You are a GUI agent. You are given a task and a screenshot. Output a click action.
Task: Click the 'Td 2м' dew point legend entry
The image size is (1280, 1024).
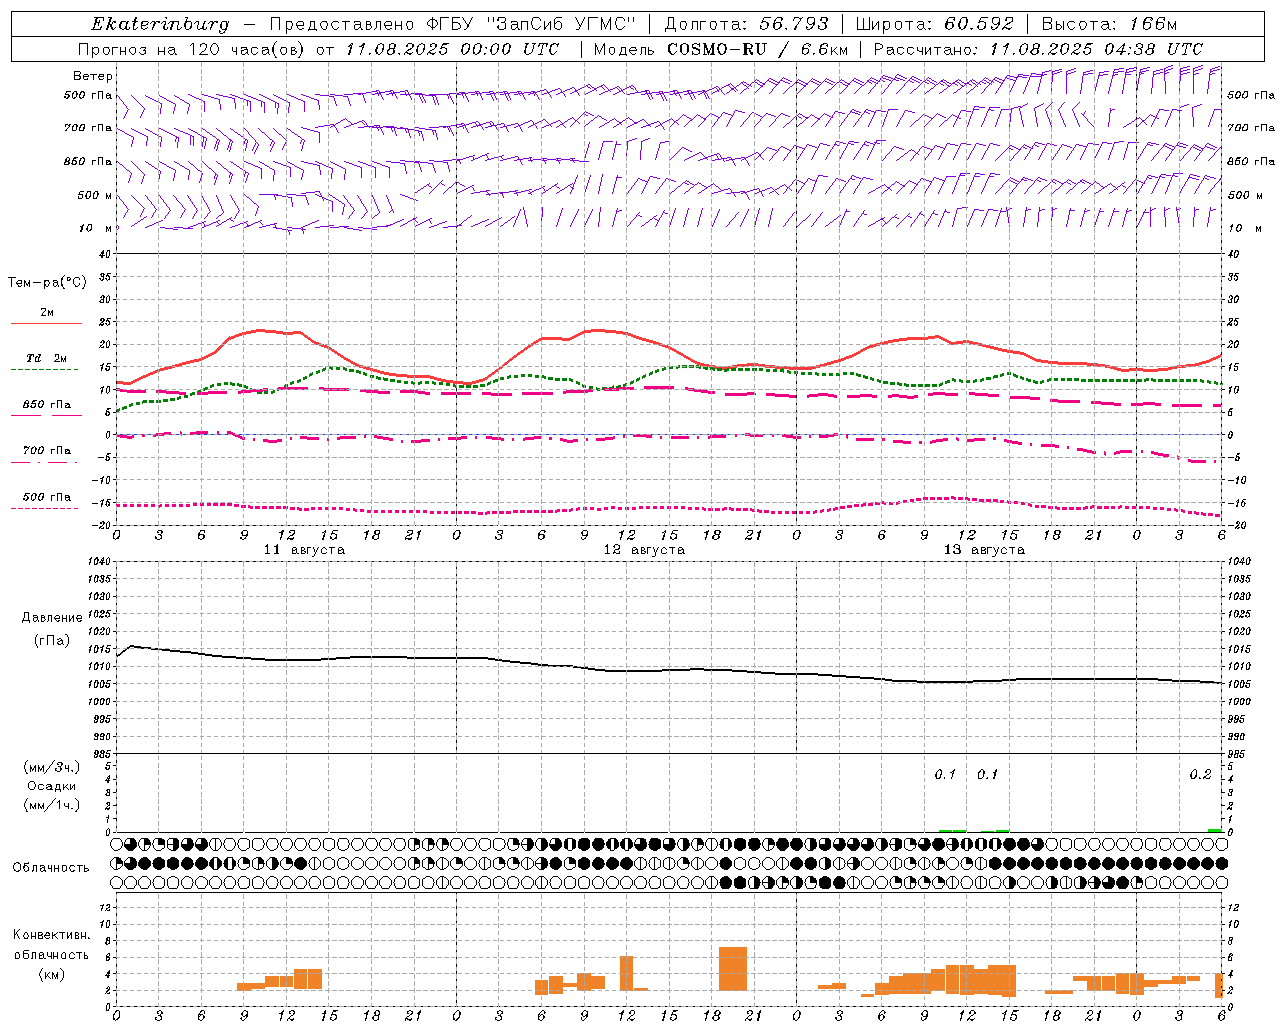point(46,363)
